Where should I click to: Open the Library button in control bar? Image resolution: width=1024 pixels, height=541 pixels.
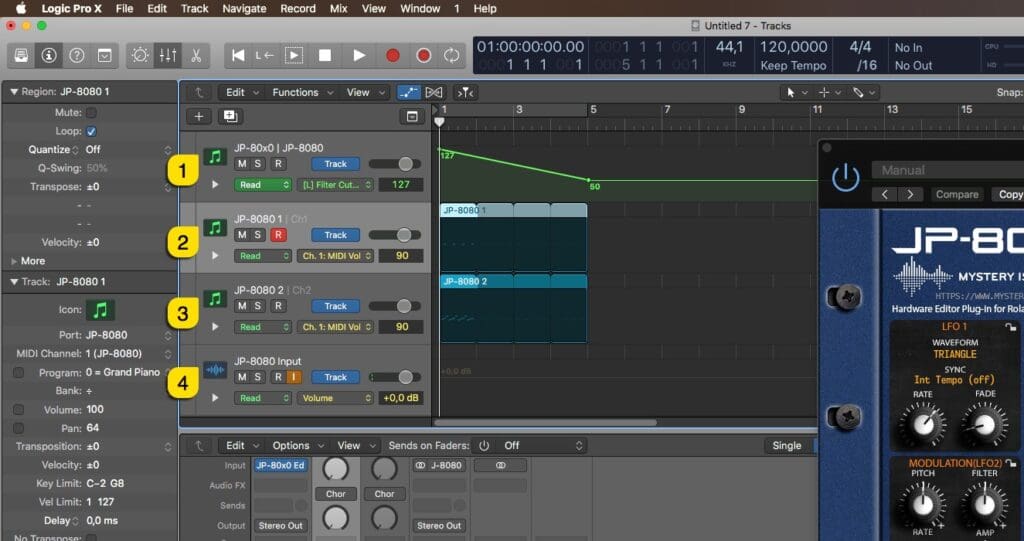click(22, 56)
